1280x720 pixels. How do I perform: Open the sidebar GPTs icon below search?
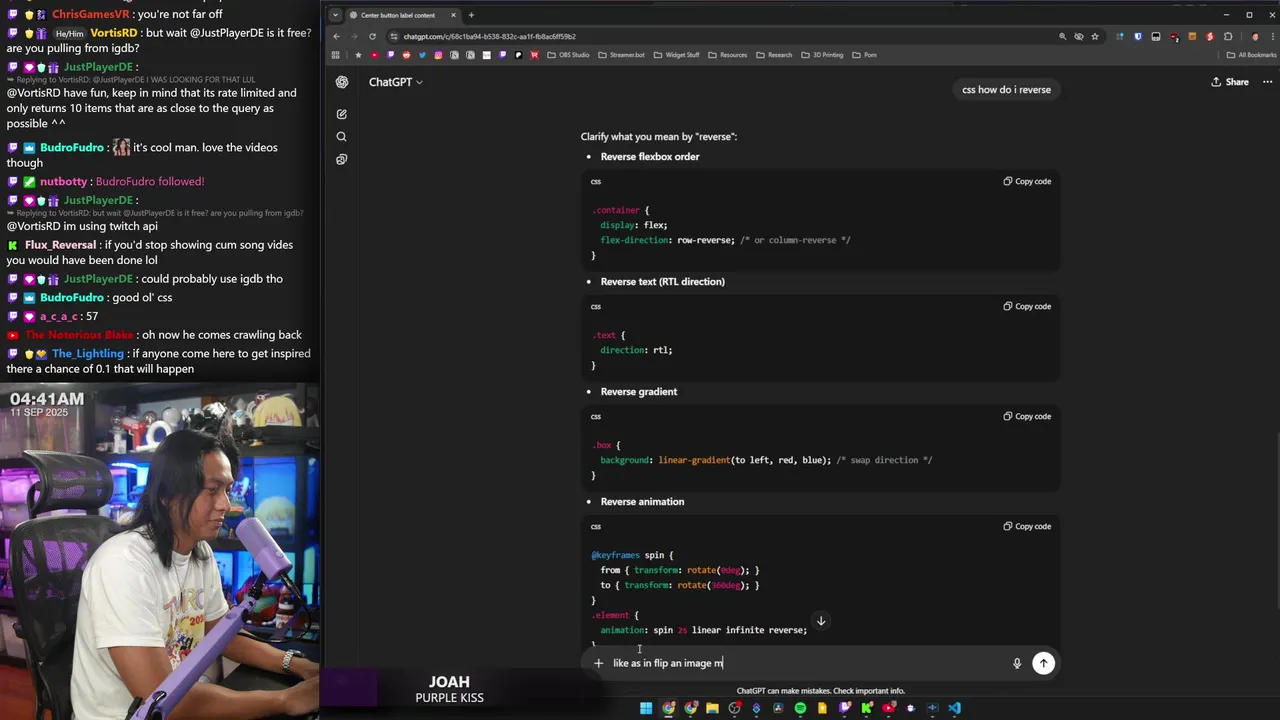(x=342, y=160)
